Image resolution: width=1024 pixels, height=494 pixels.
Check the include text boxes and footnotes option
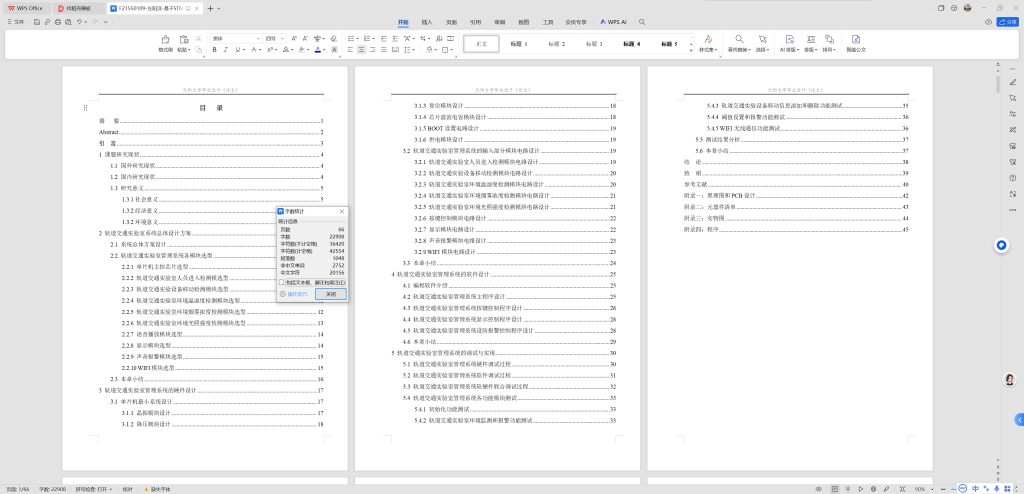(x=282, y=283)
